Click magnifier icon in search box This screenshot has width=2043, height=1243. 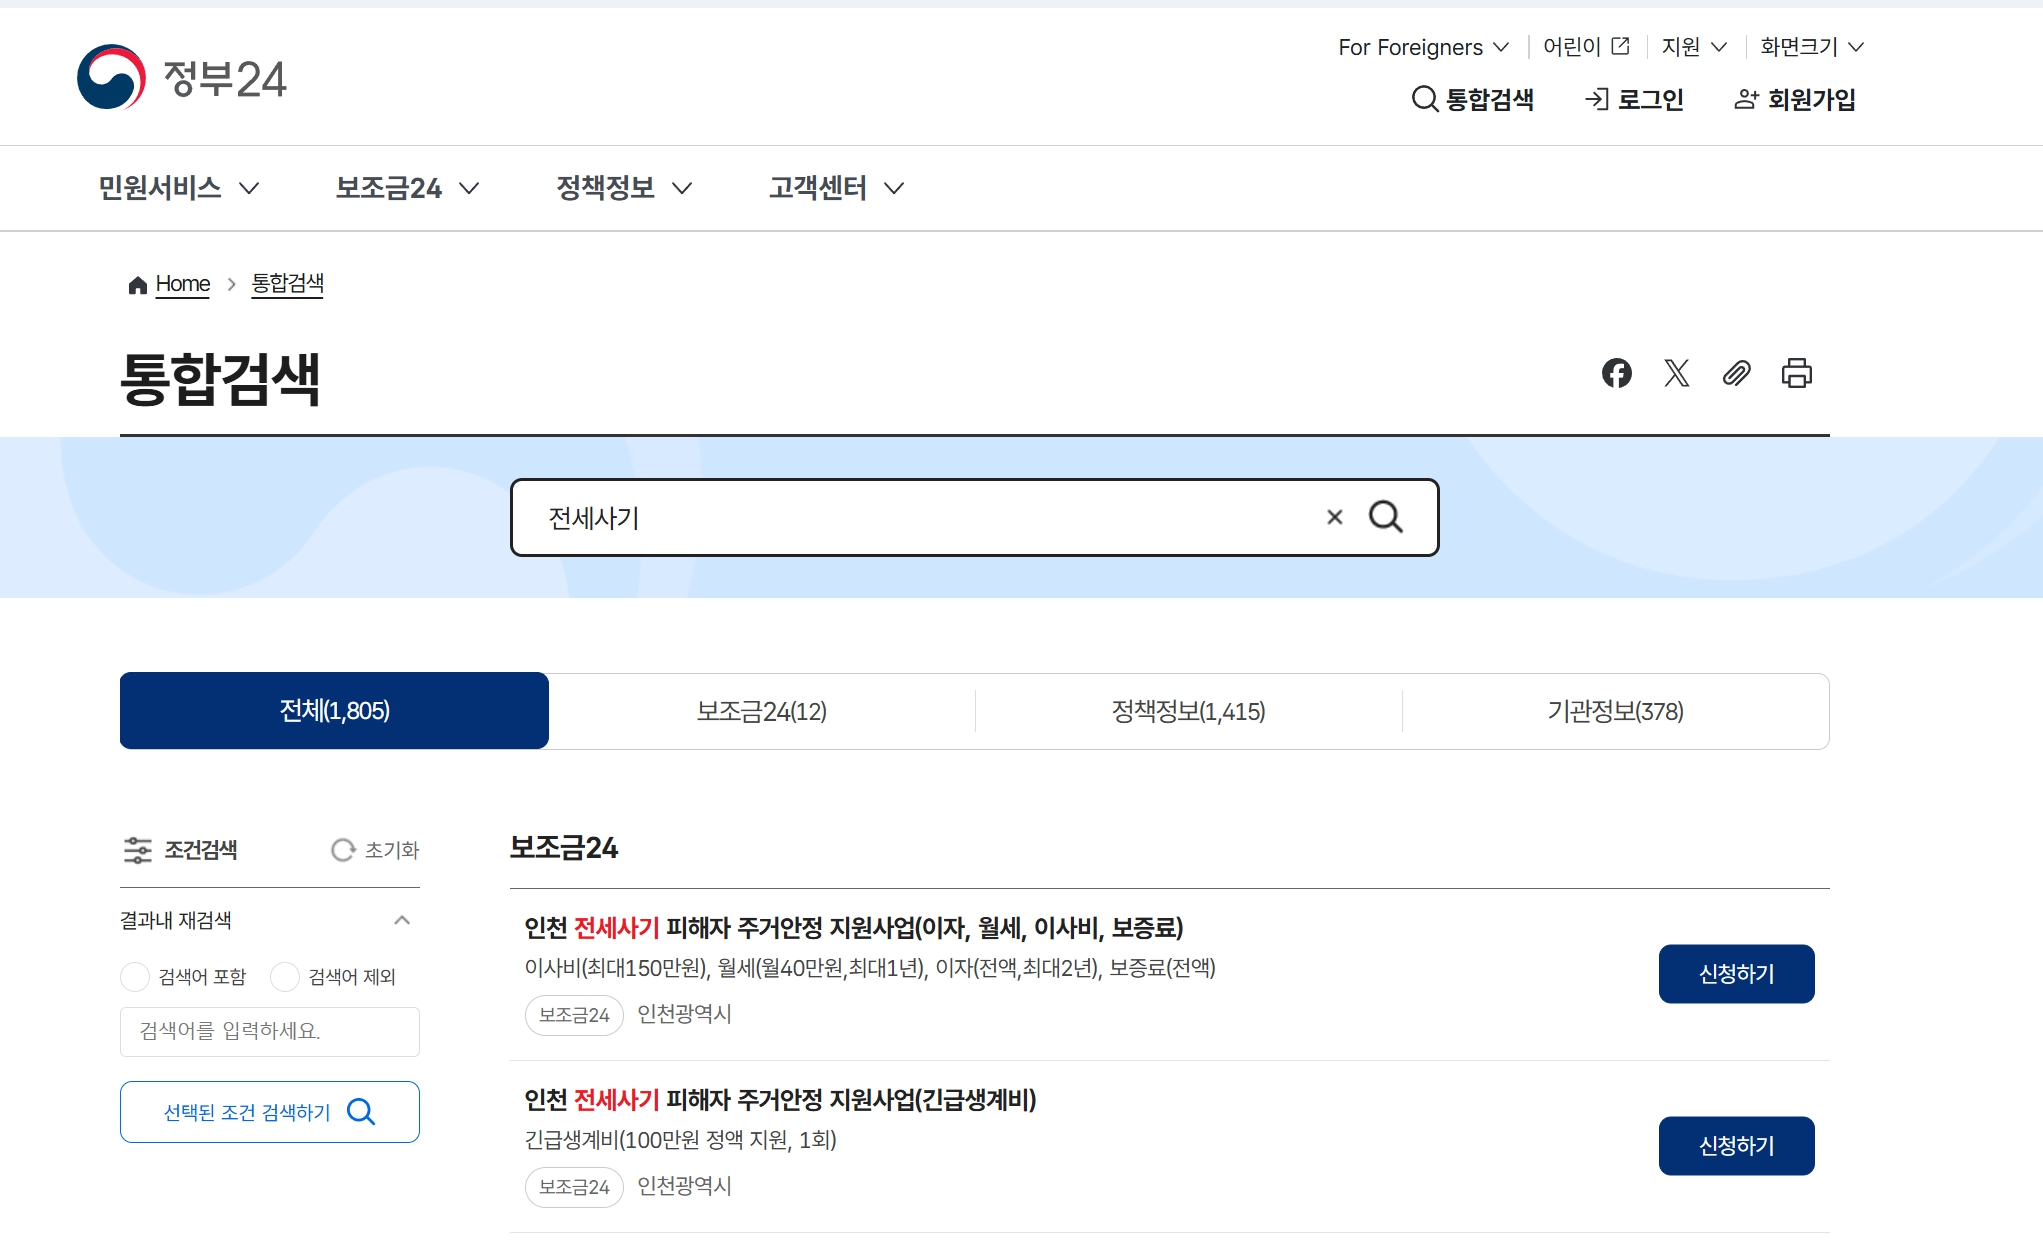[1385, 517]
